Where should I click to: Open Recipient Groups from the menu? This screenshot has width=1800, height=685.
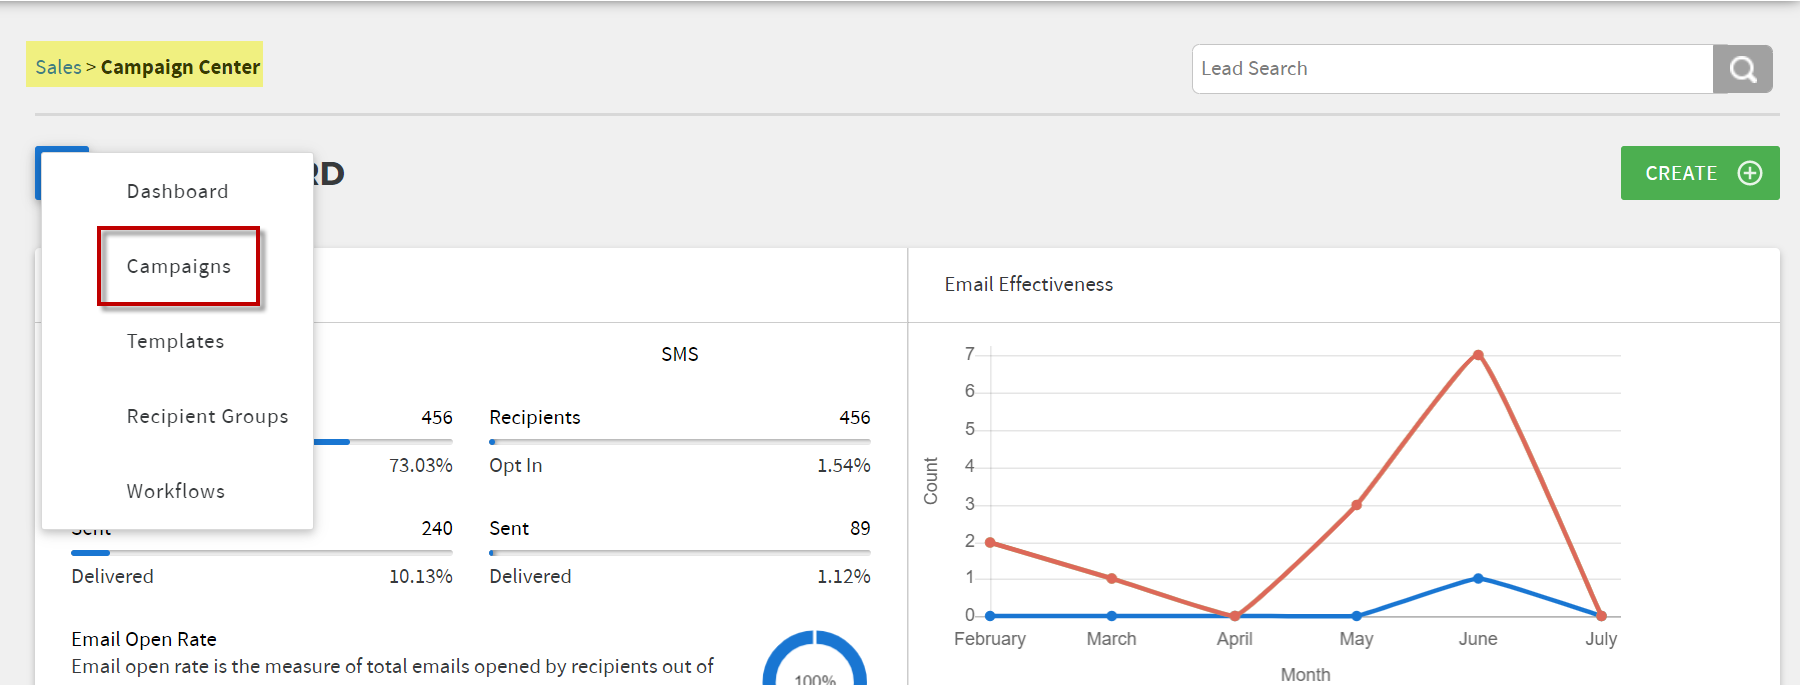(x=207, y=416)
